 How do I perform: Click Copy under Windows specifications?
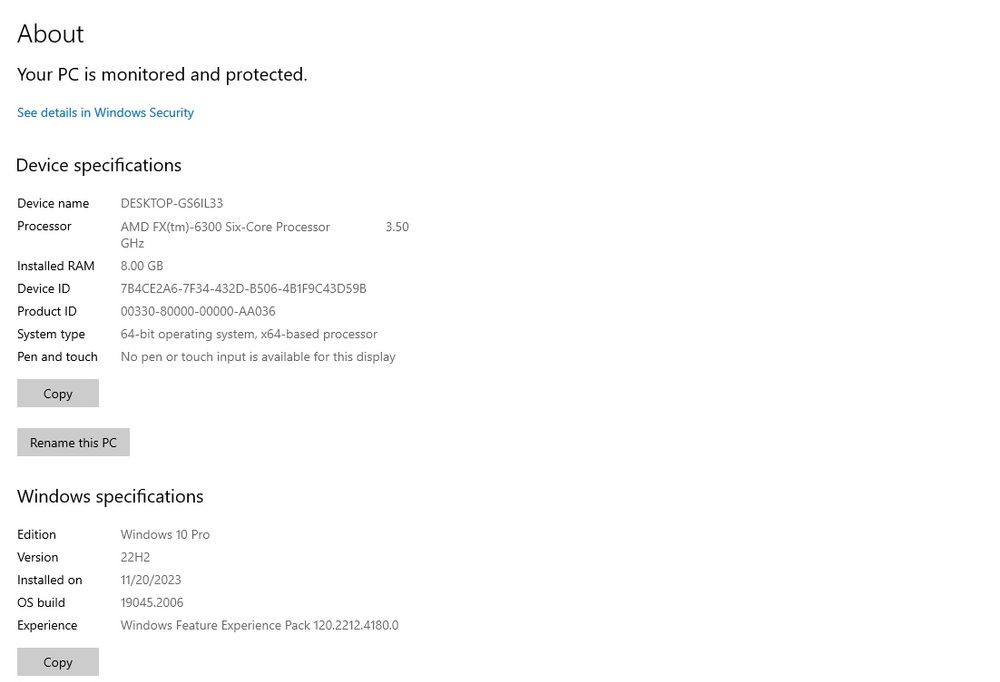[58, 662]
